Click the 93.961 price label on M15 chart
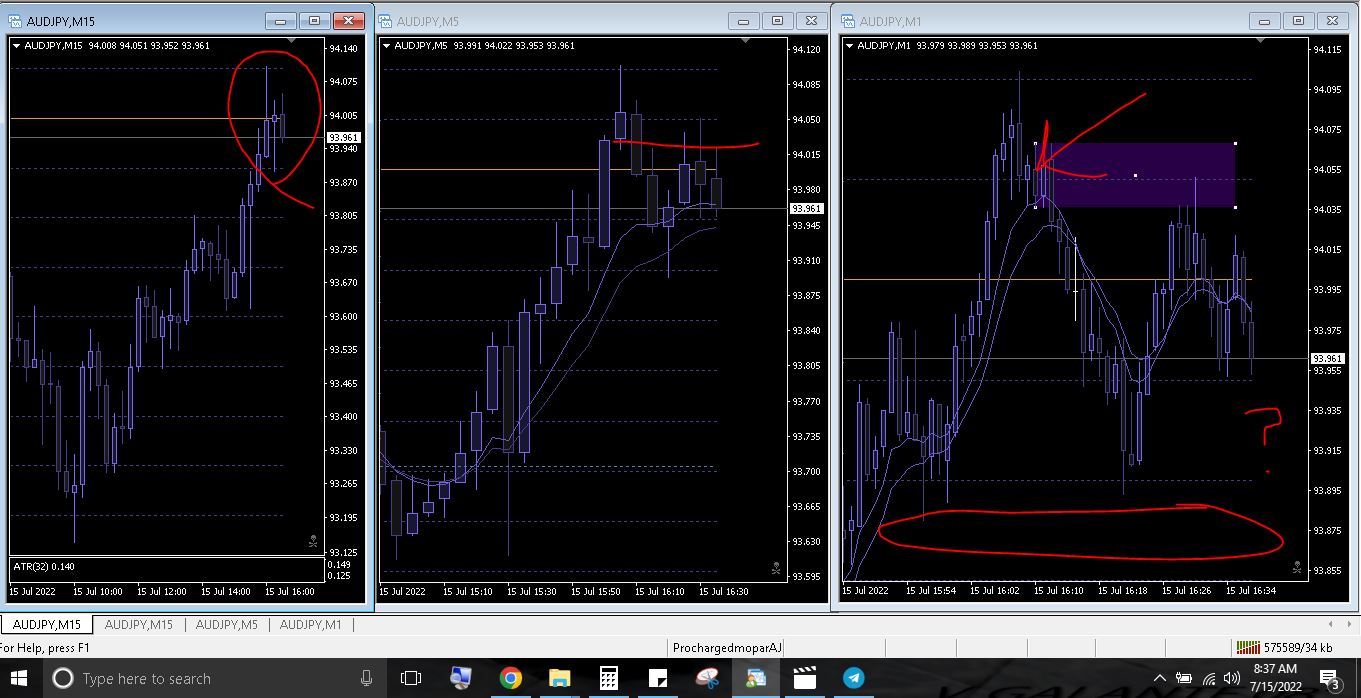Screen dimensions: 1361x698 [x=343, y=137]
